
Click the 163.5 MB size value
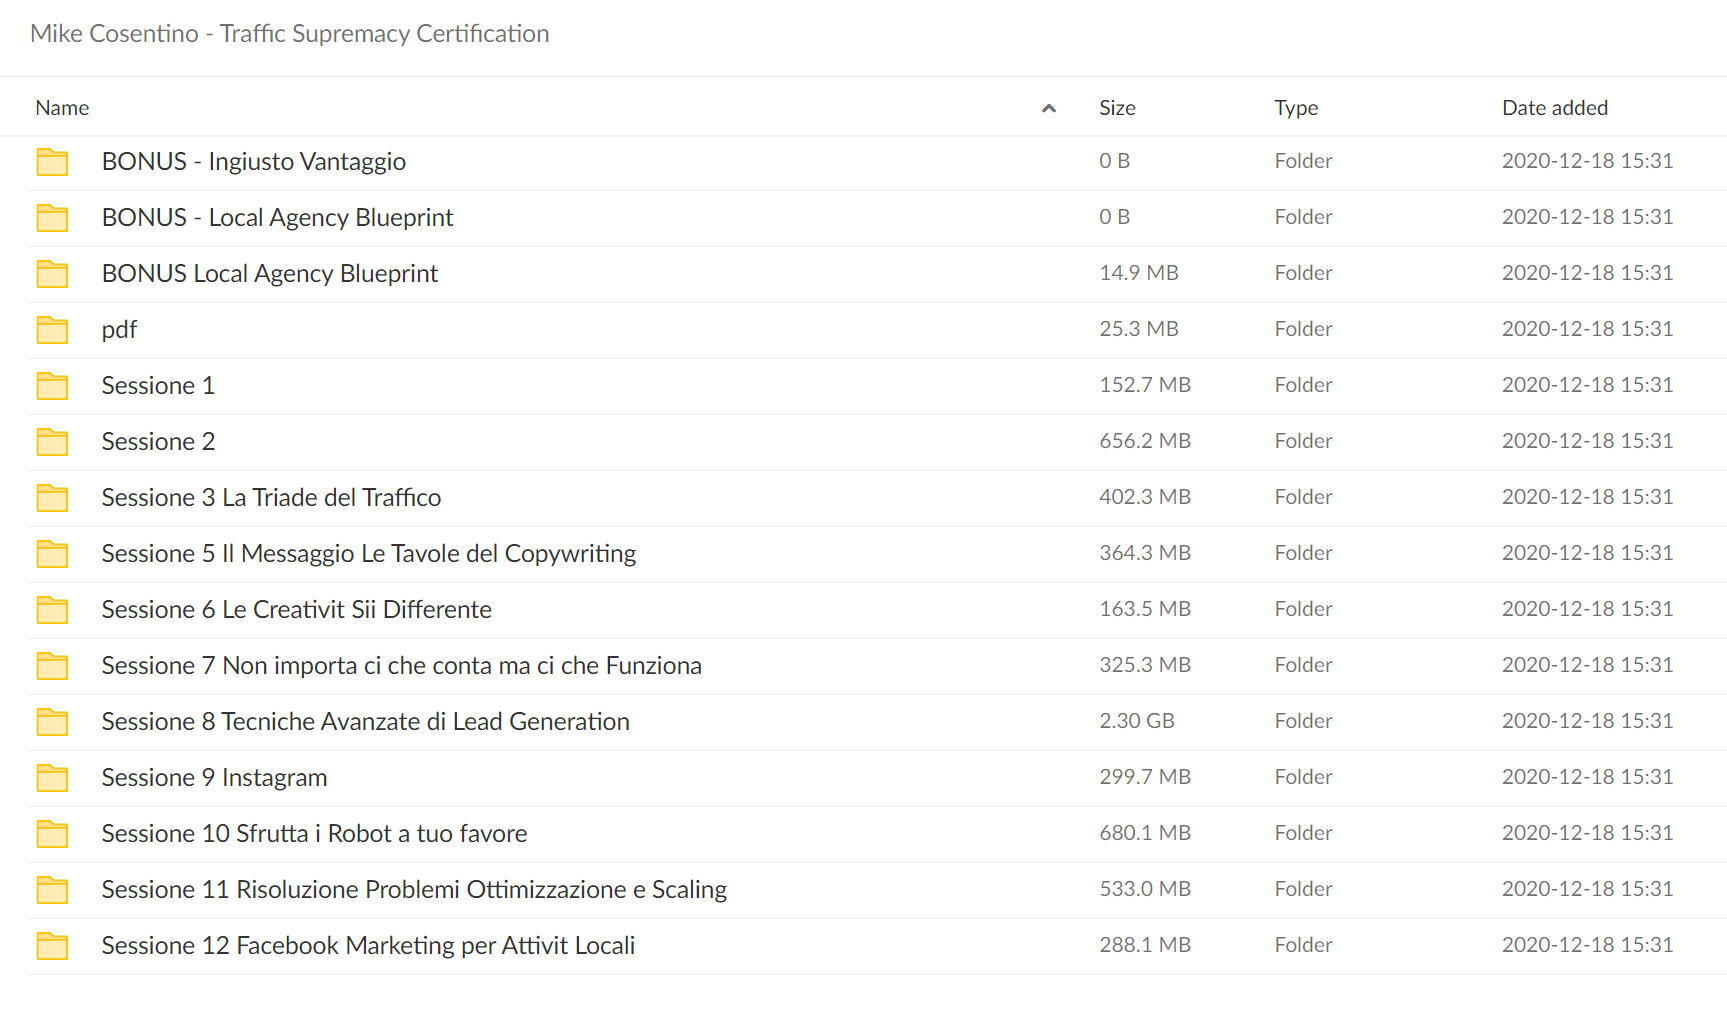tap(1145, 609)
